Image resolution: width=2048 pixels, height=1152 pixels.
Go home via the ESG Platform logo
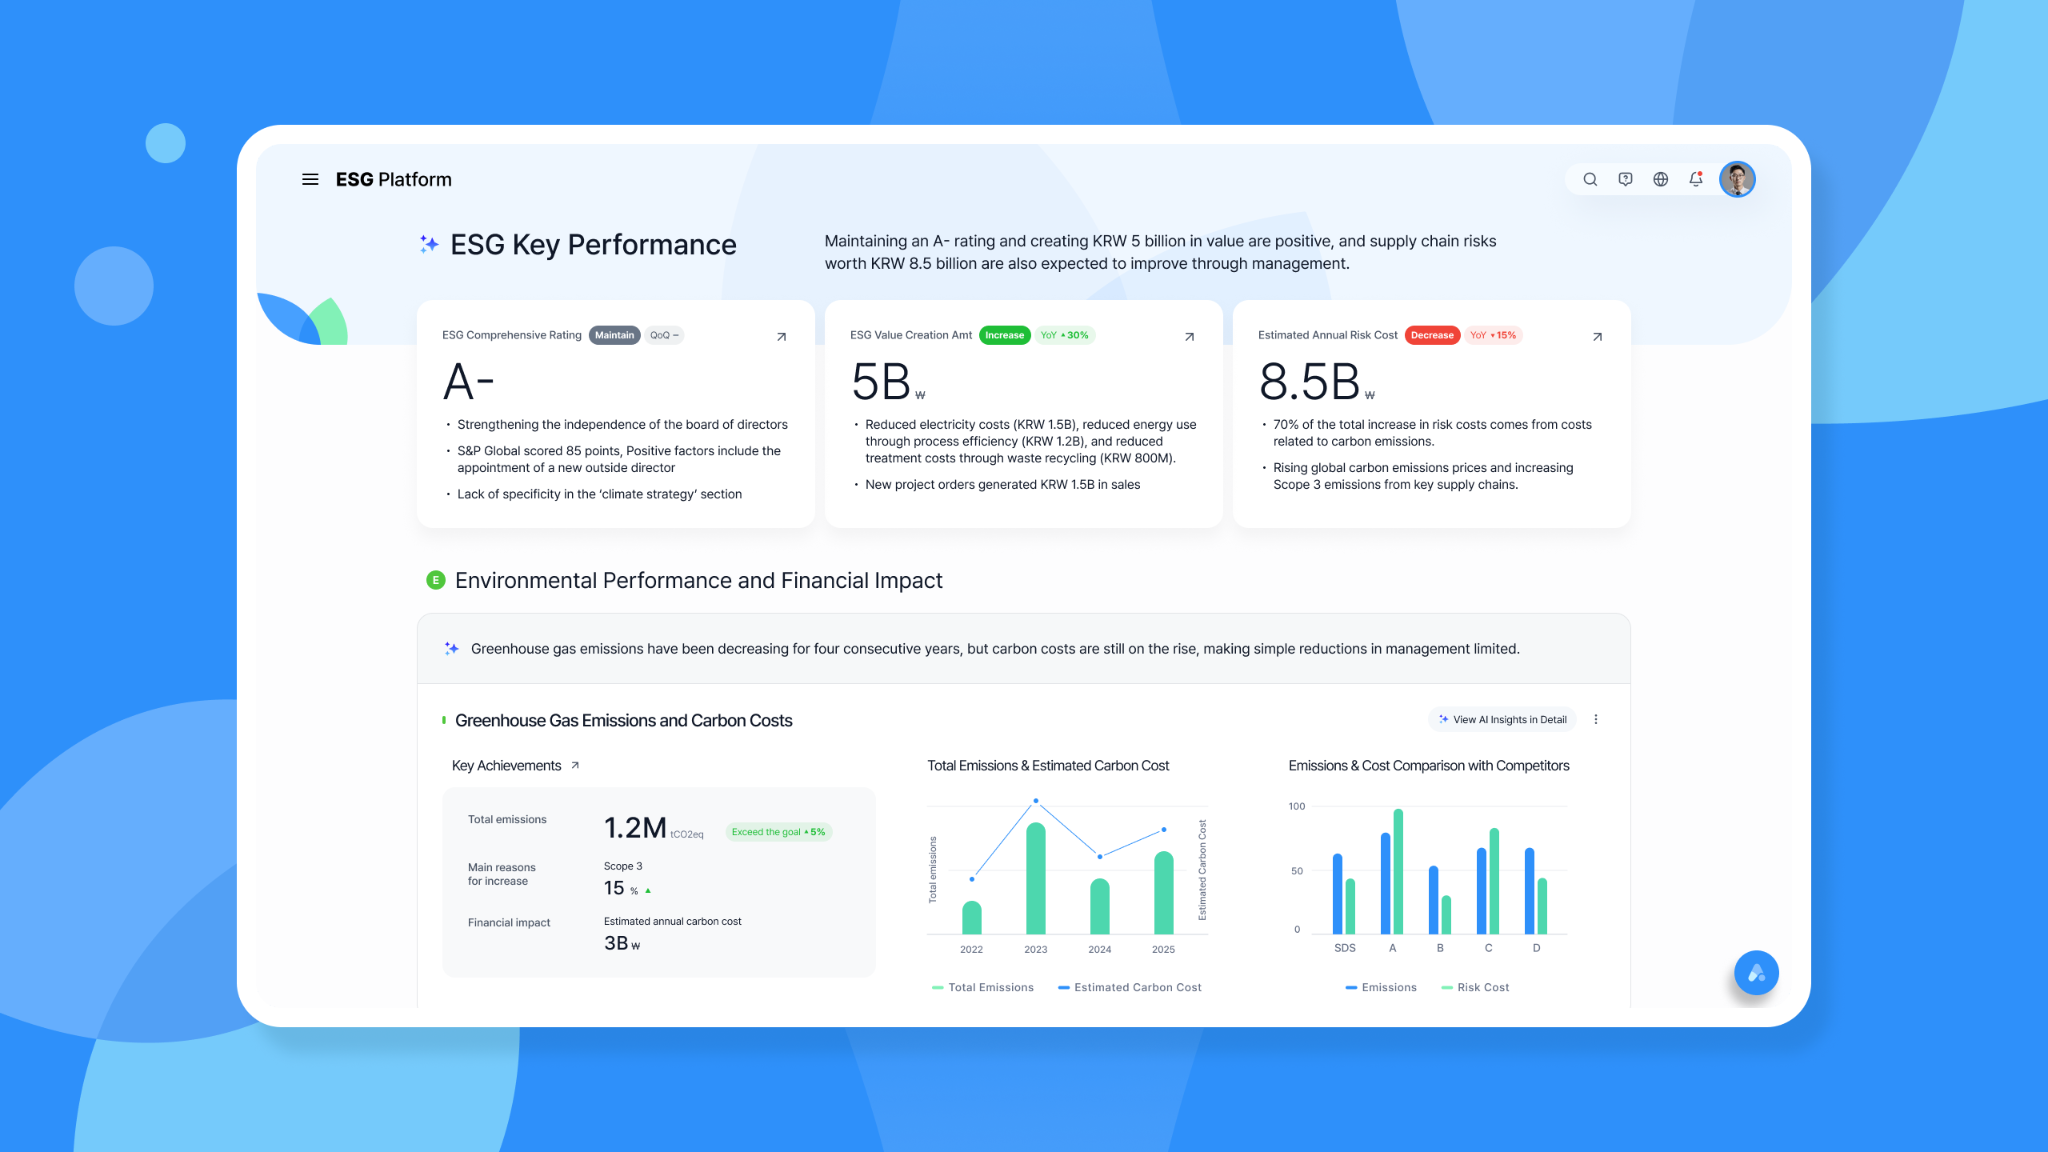[x=393, y=179]
